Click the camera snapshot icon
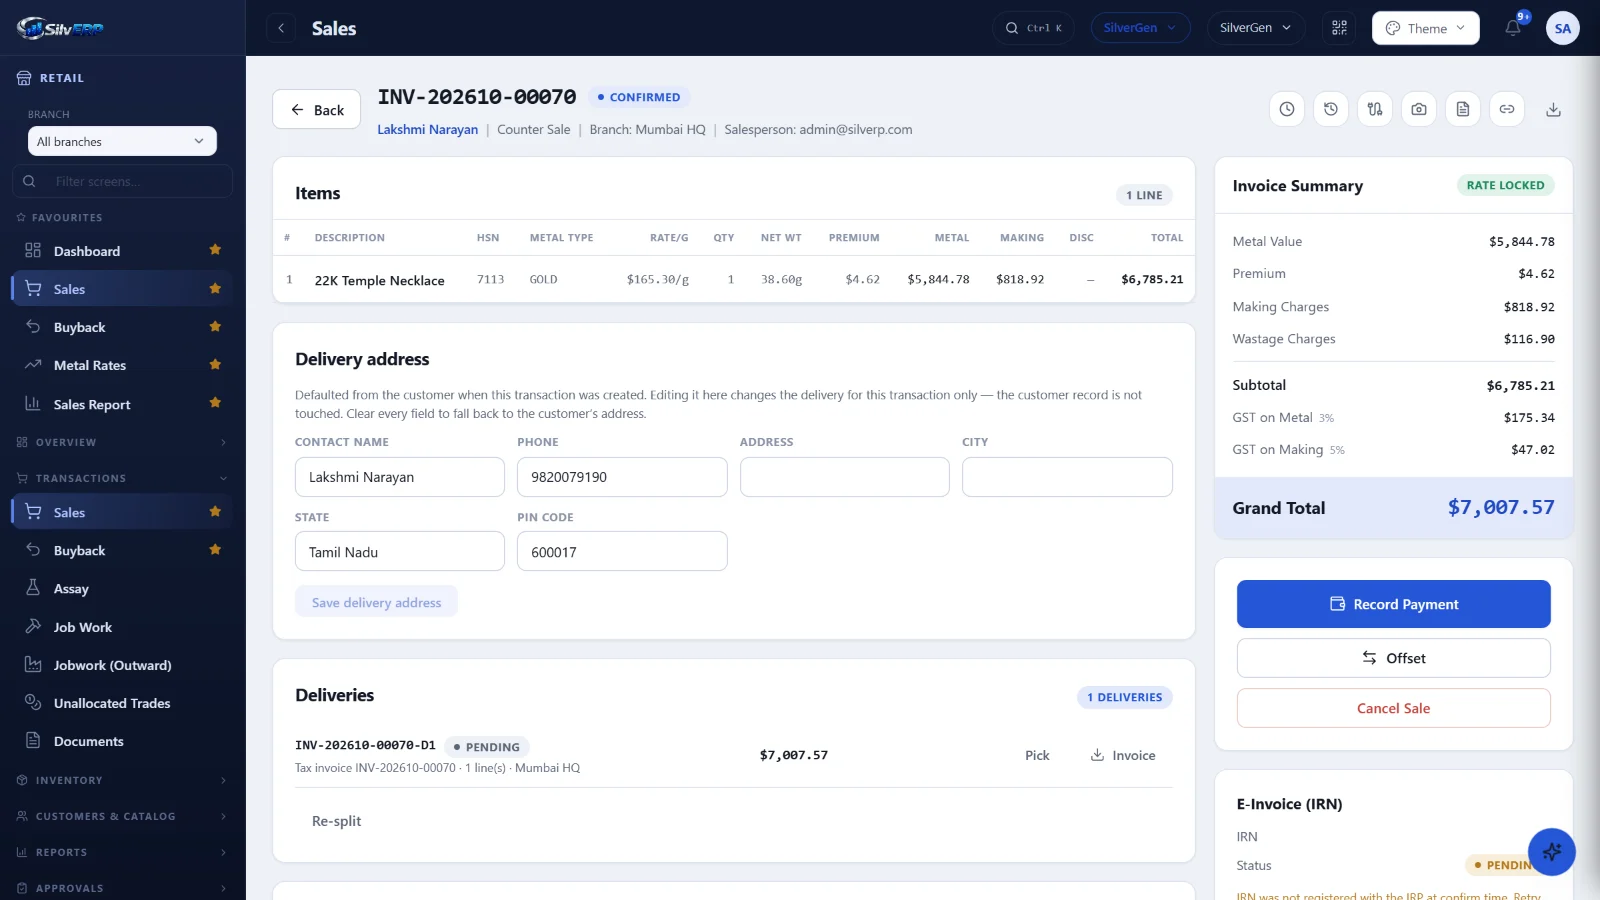 [x=1419, y=109]
